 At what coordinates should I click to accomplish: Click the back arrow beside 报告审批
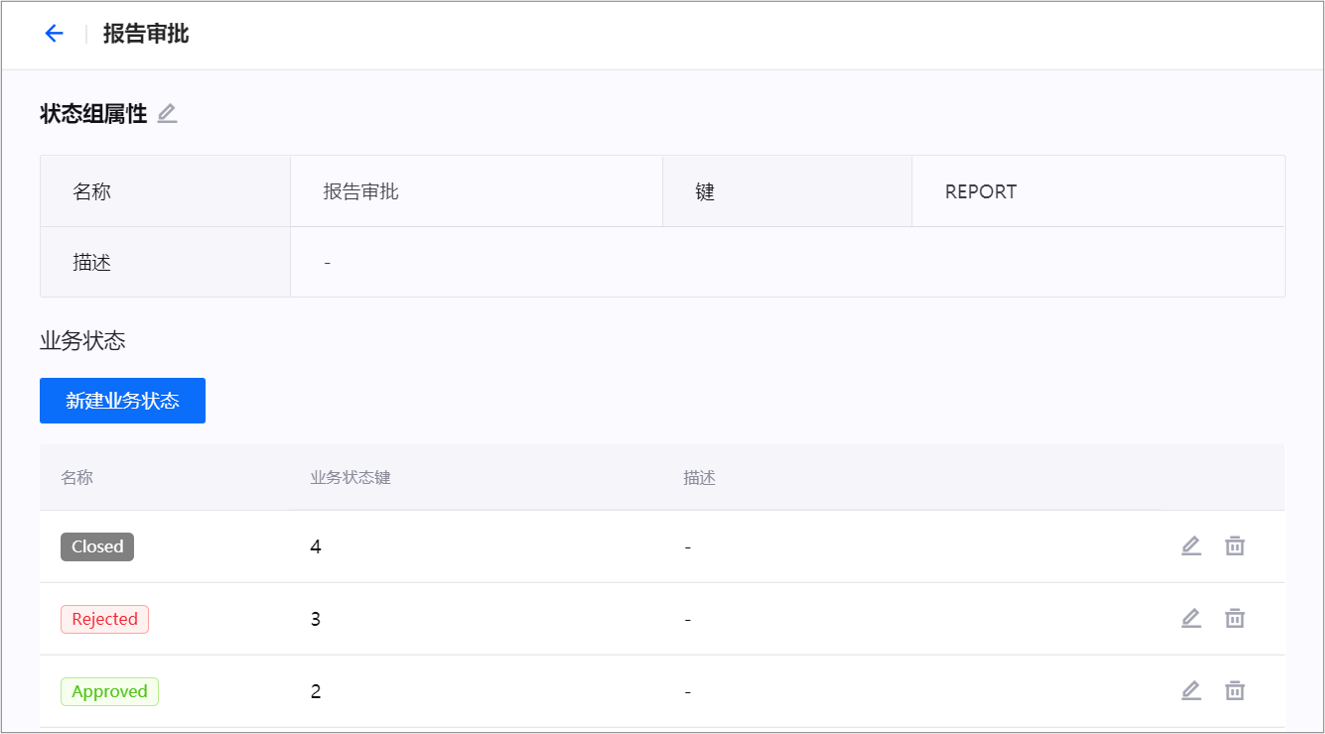pyautogui.click(x=54, y=34)
